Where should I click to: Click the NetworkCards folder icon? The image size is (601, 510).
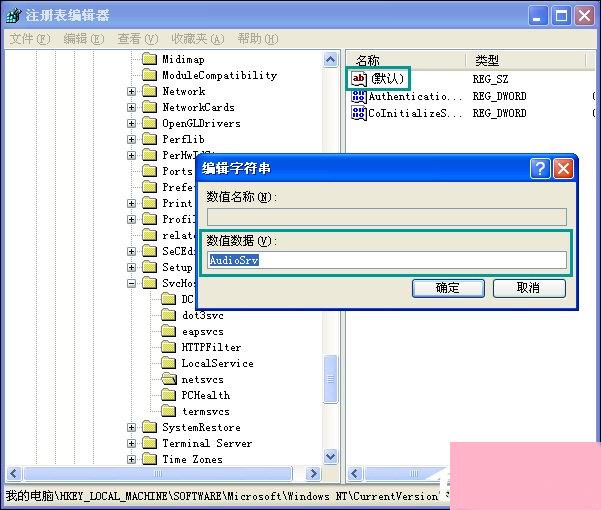pos(149,107)
